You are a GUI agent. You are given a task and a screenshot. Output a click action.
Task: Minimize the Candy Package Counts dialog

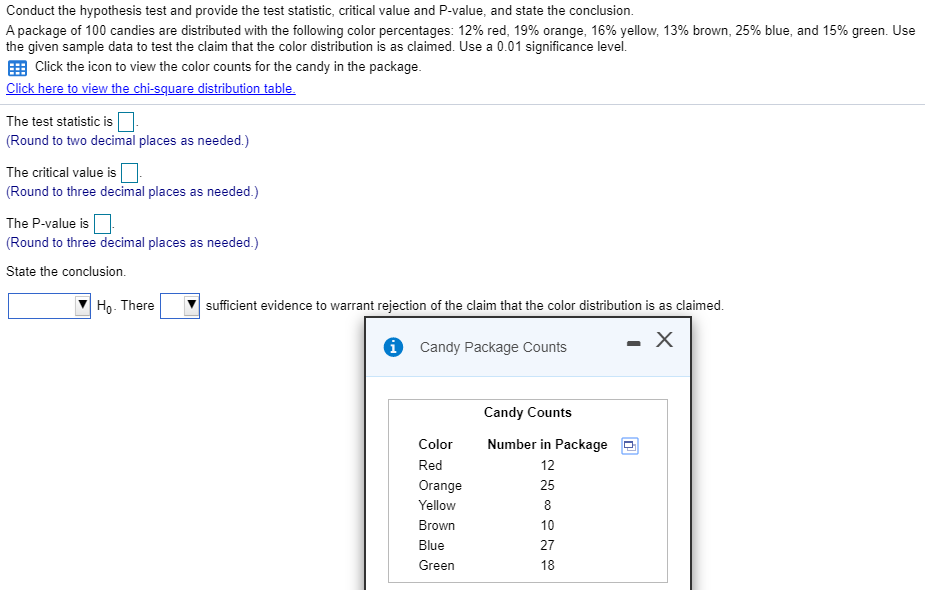point(632,341)
